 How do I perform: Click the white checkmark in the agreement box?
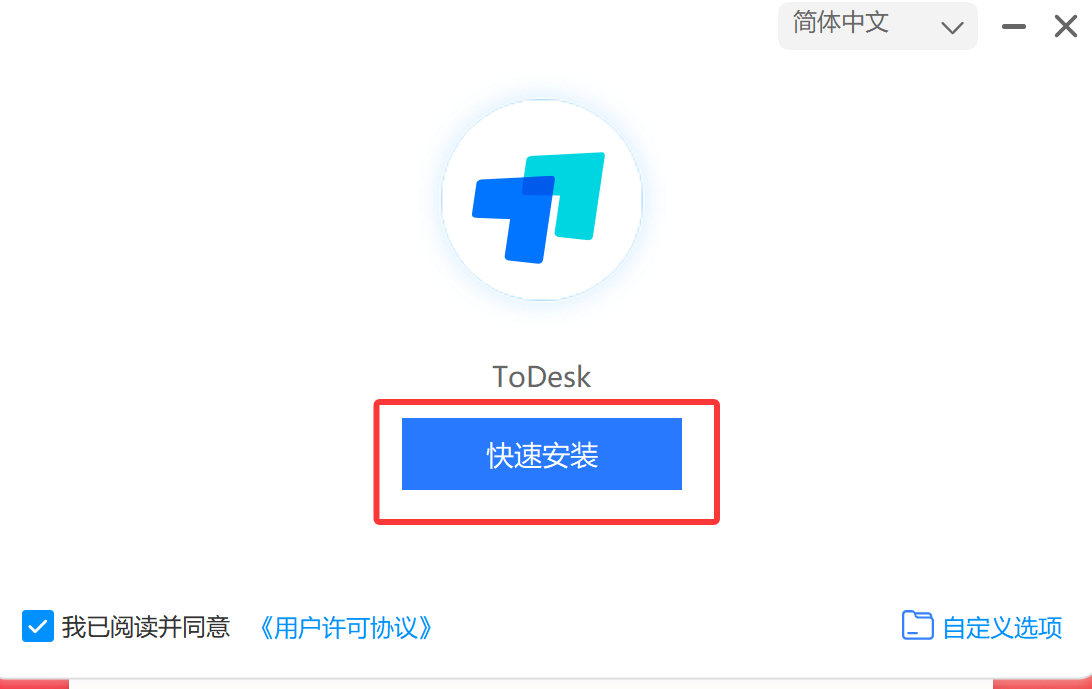[38, 626]
